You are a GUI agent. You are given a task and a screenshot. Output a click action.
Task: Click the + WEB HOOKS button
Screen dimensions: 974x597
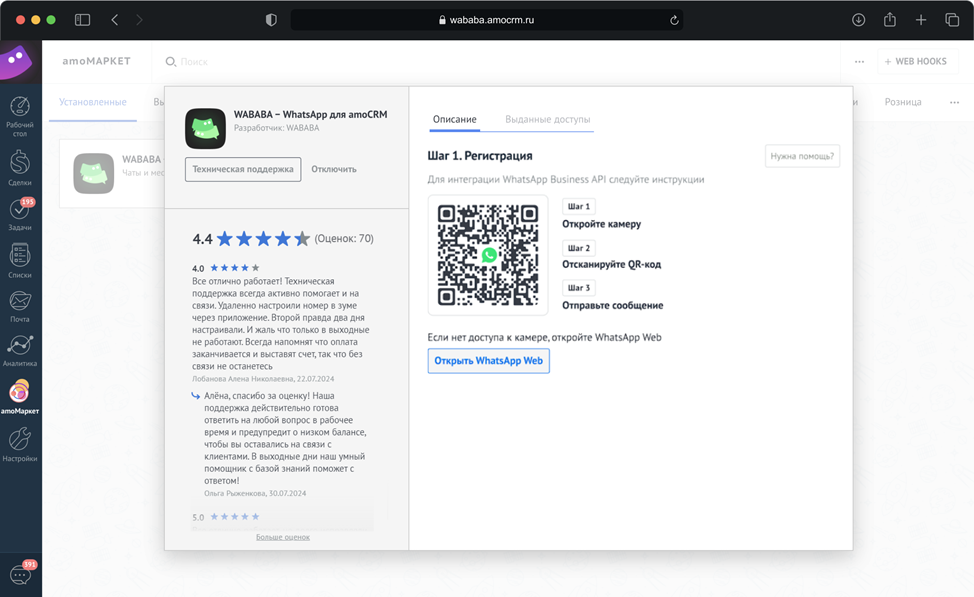pyautogui.click(x=915, y=62)
